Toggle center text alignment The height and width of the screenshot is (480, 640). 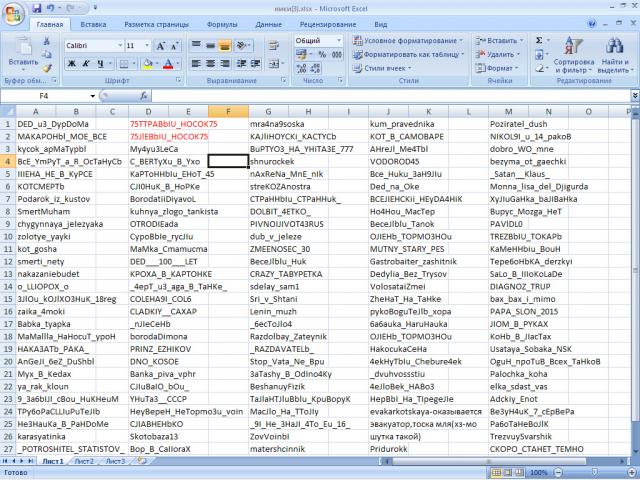coord(211,63)
